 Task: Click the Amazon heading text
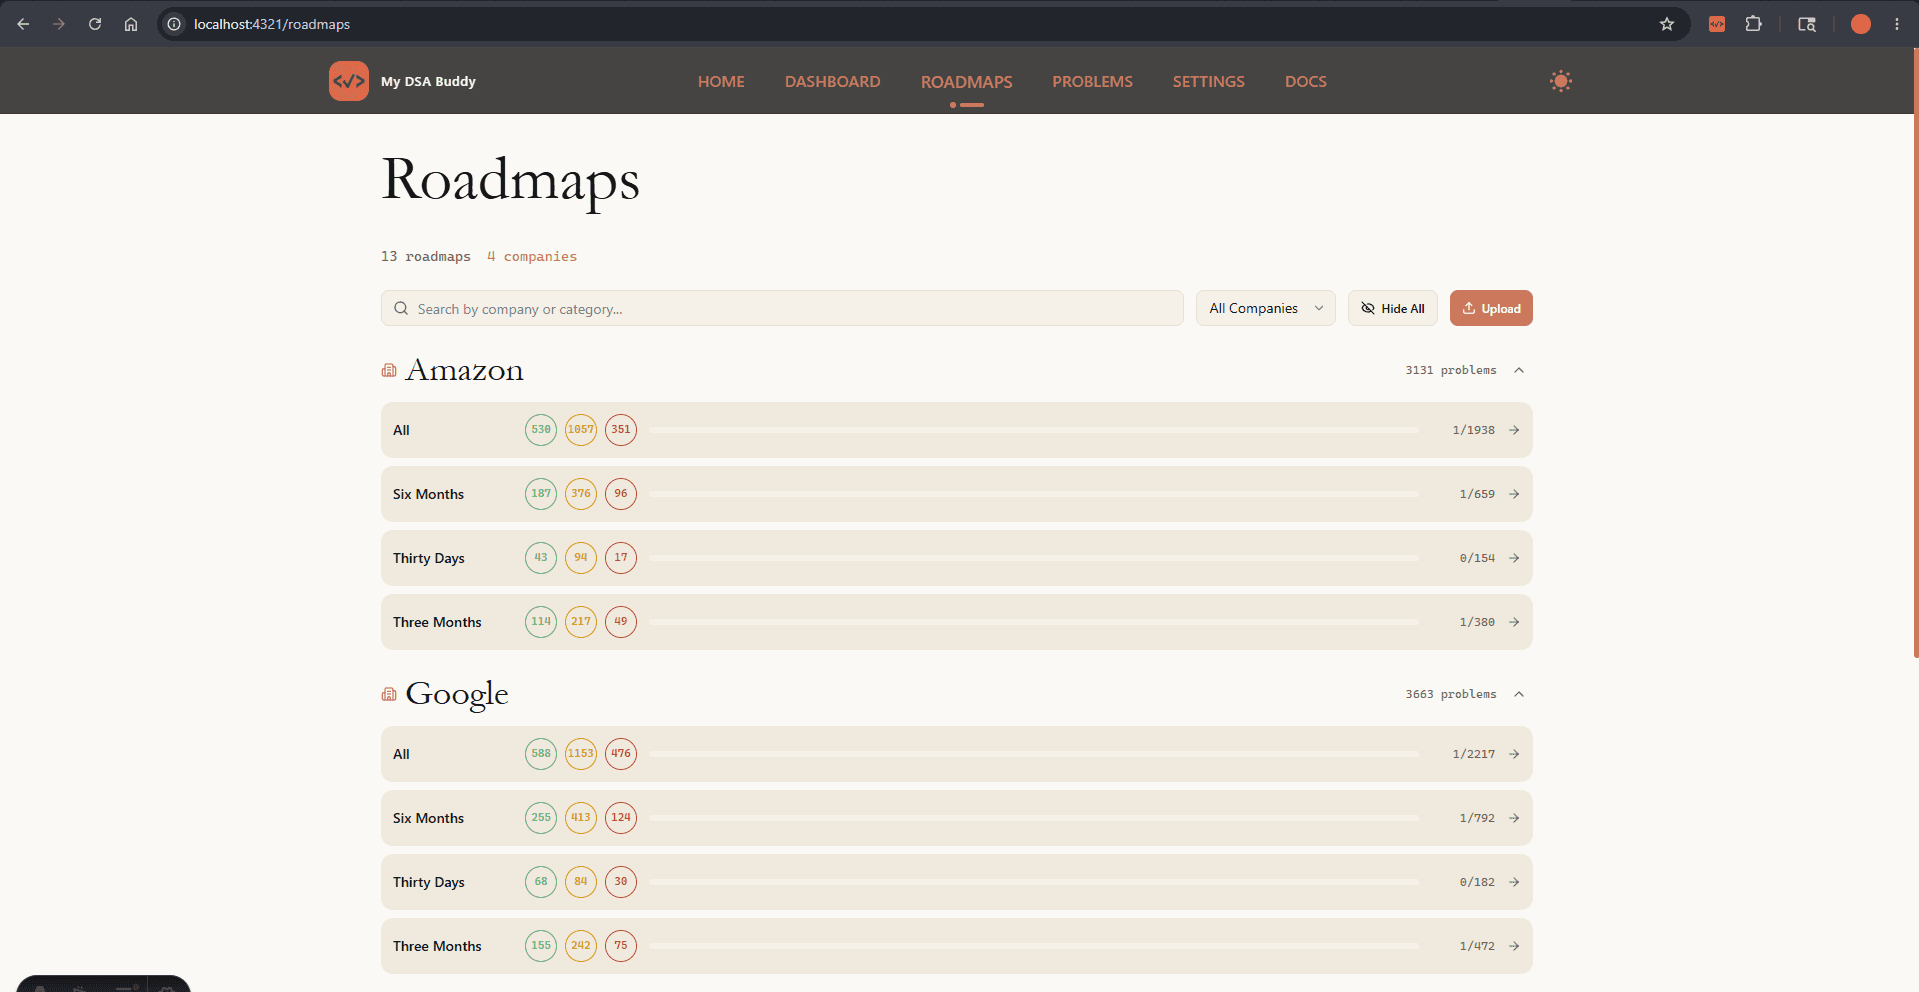coord(464,370)
